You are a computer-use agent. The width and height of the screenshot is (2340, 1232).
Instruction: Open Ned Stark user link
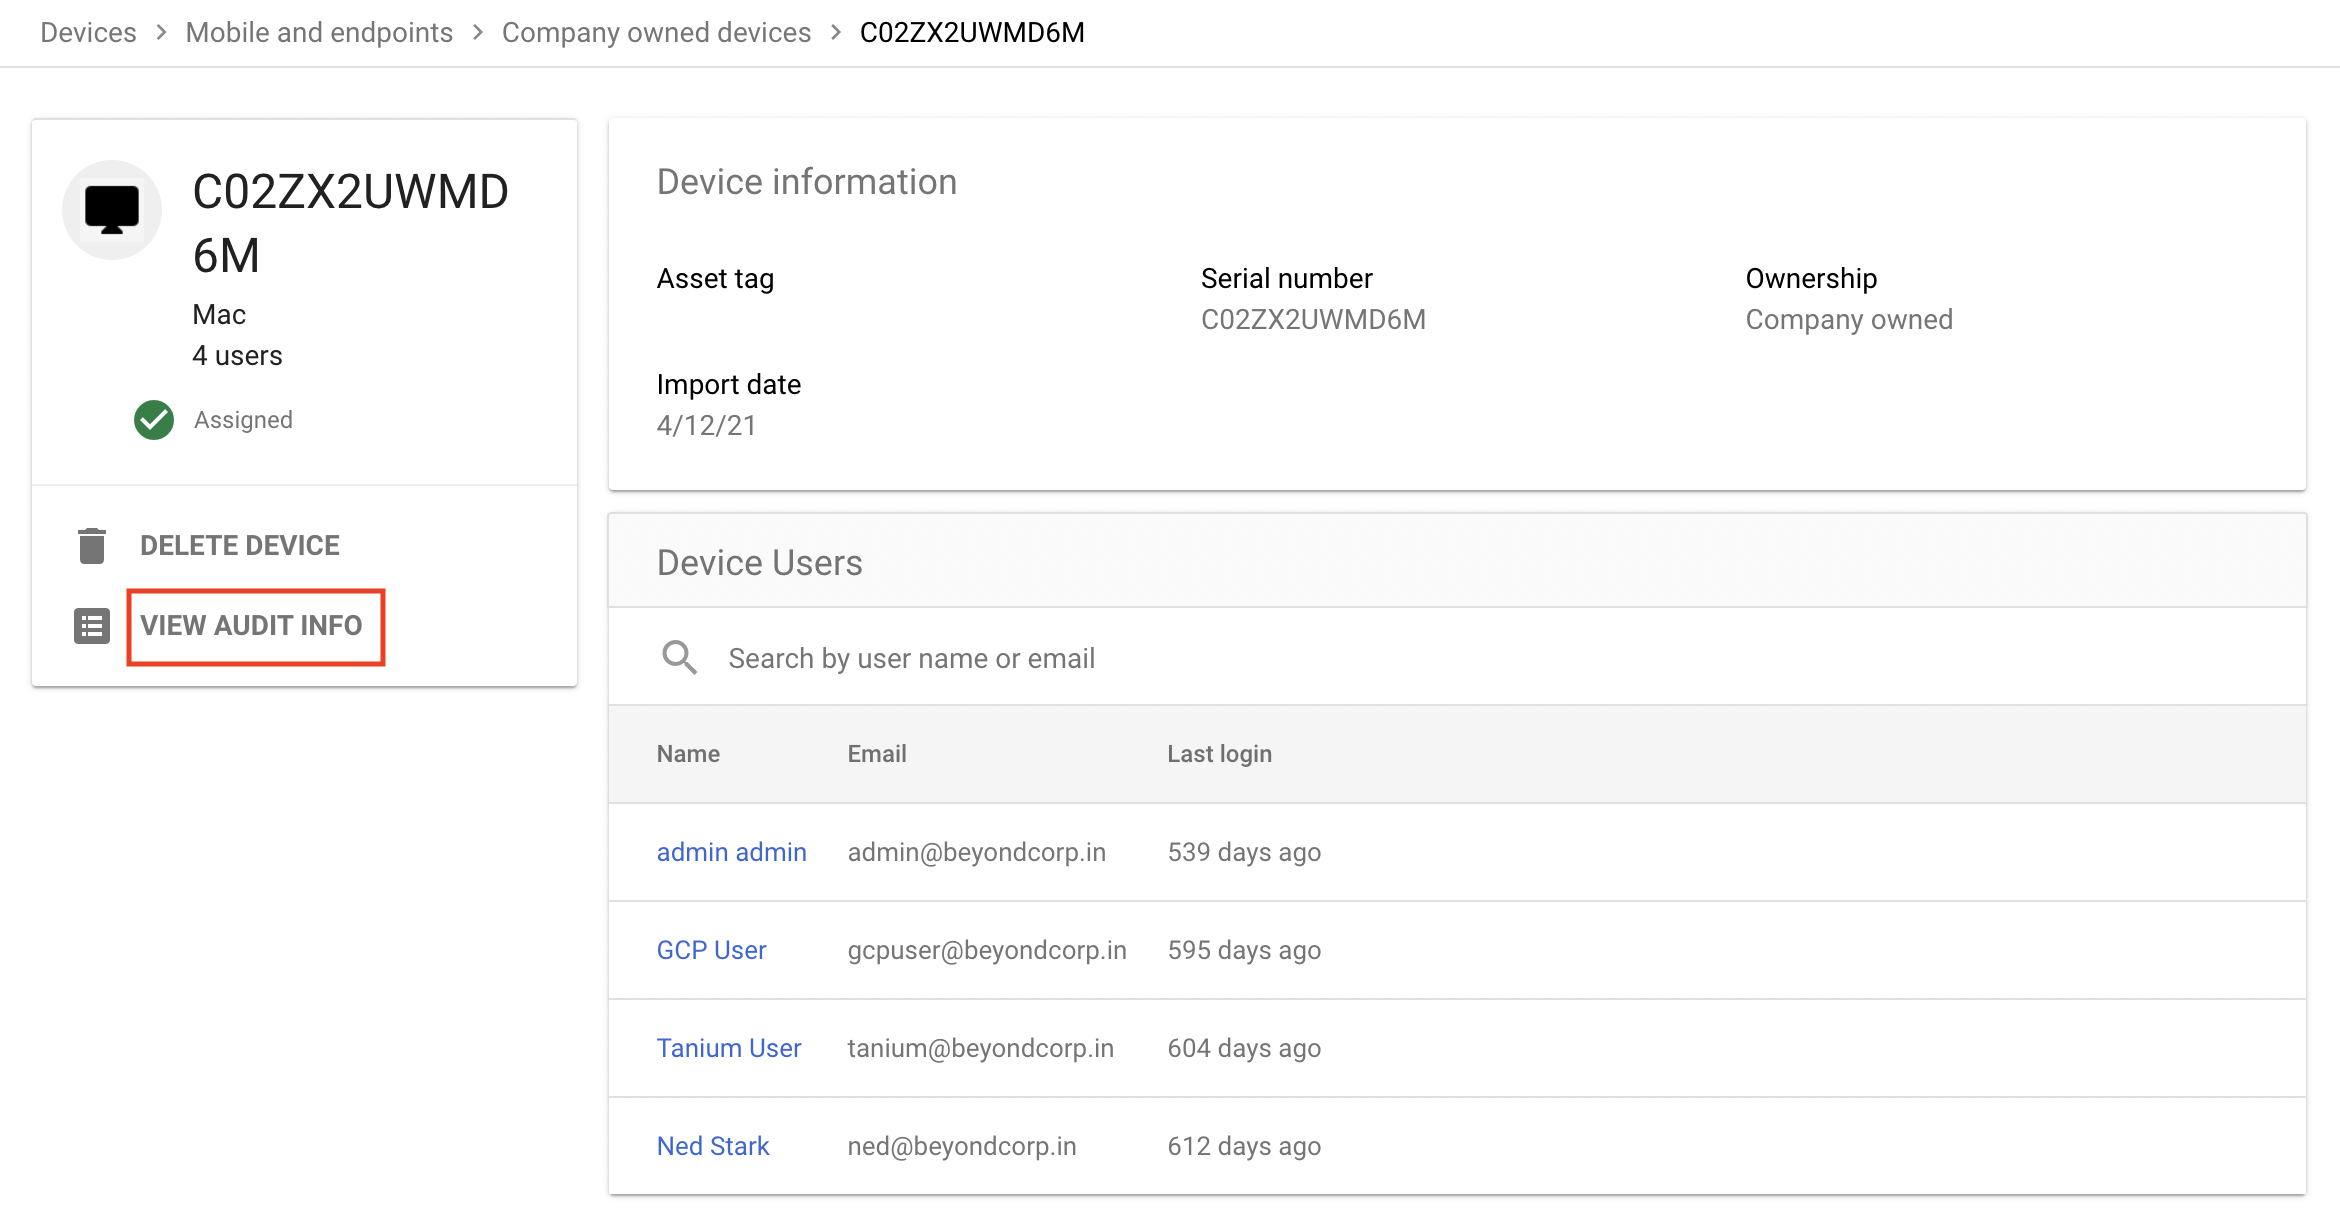tap(712, 1146)
